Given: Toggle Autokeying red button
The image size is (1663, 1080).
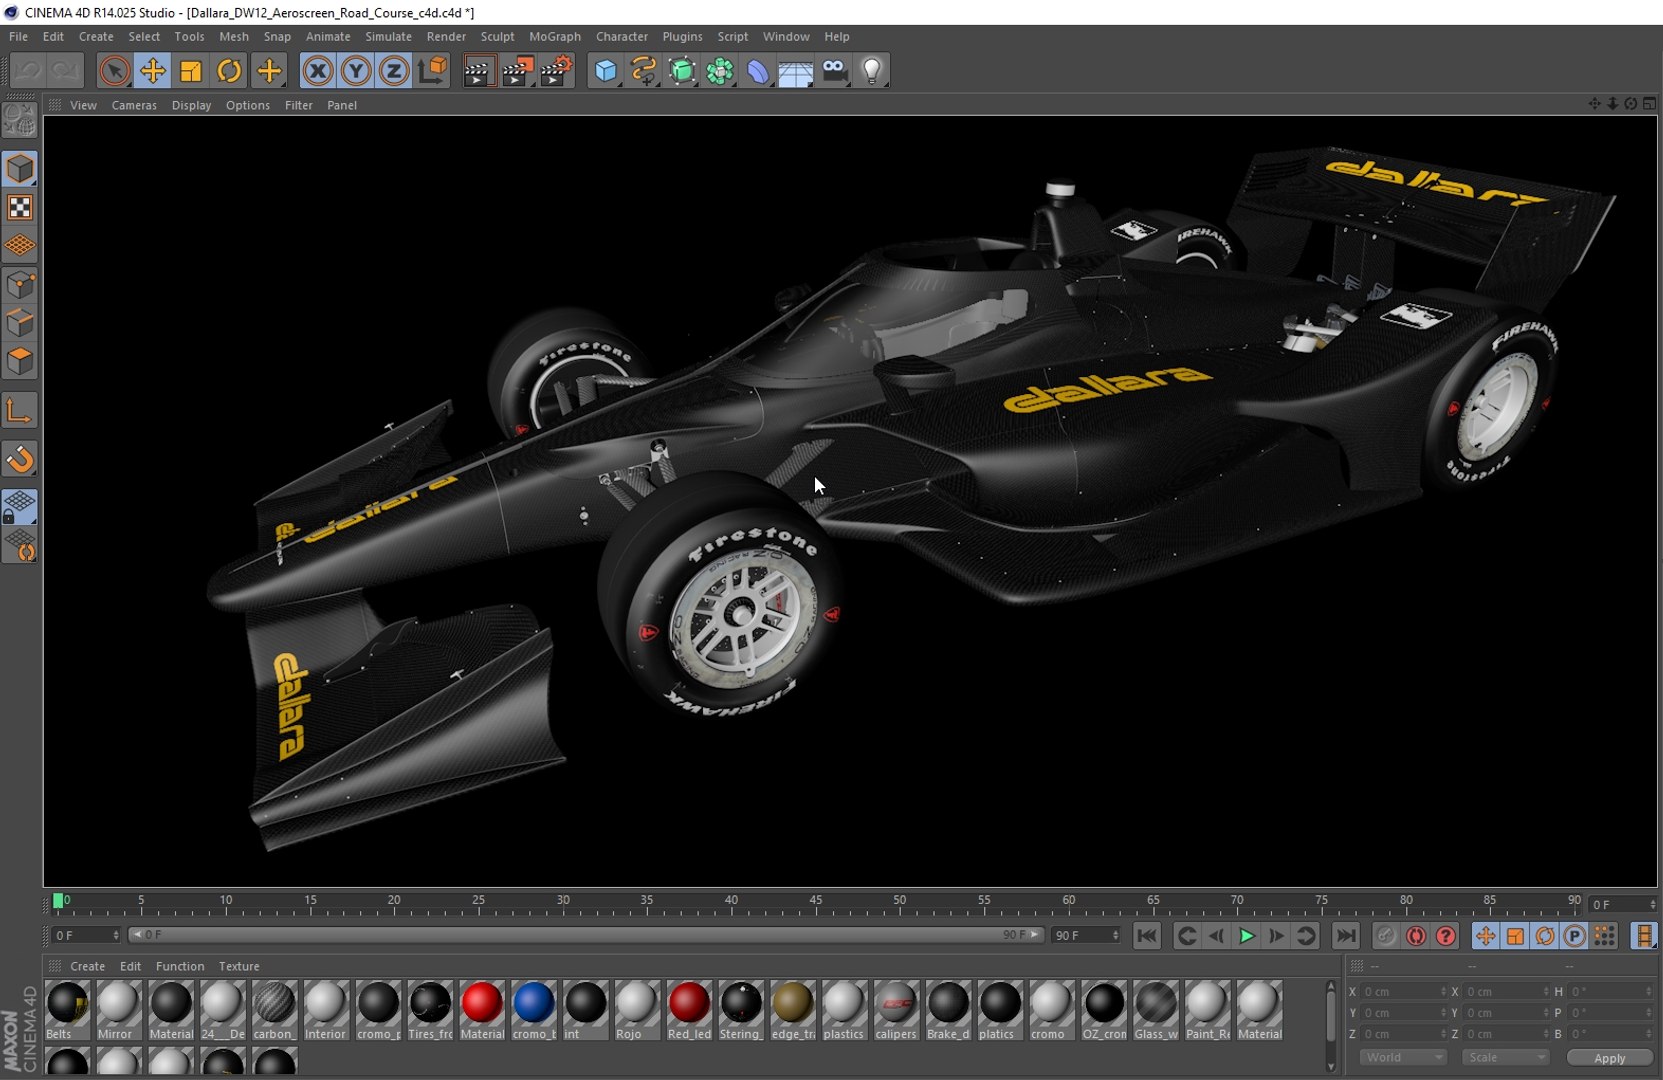Looking at the screenshot, I should click(x=1416, y=936).
